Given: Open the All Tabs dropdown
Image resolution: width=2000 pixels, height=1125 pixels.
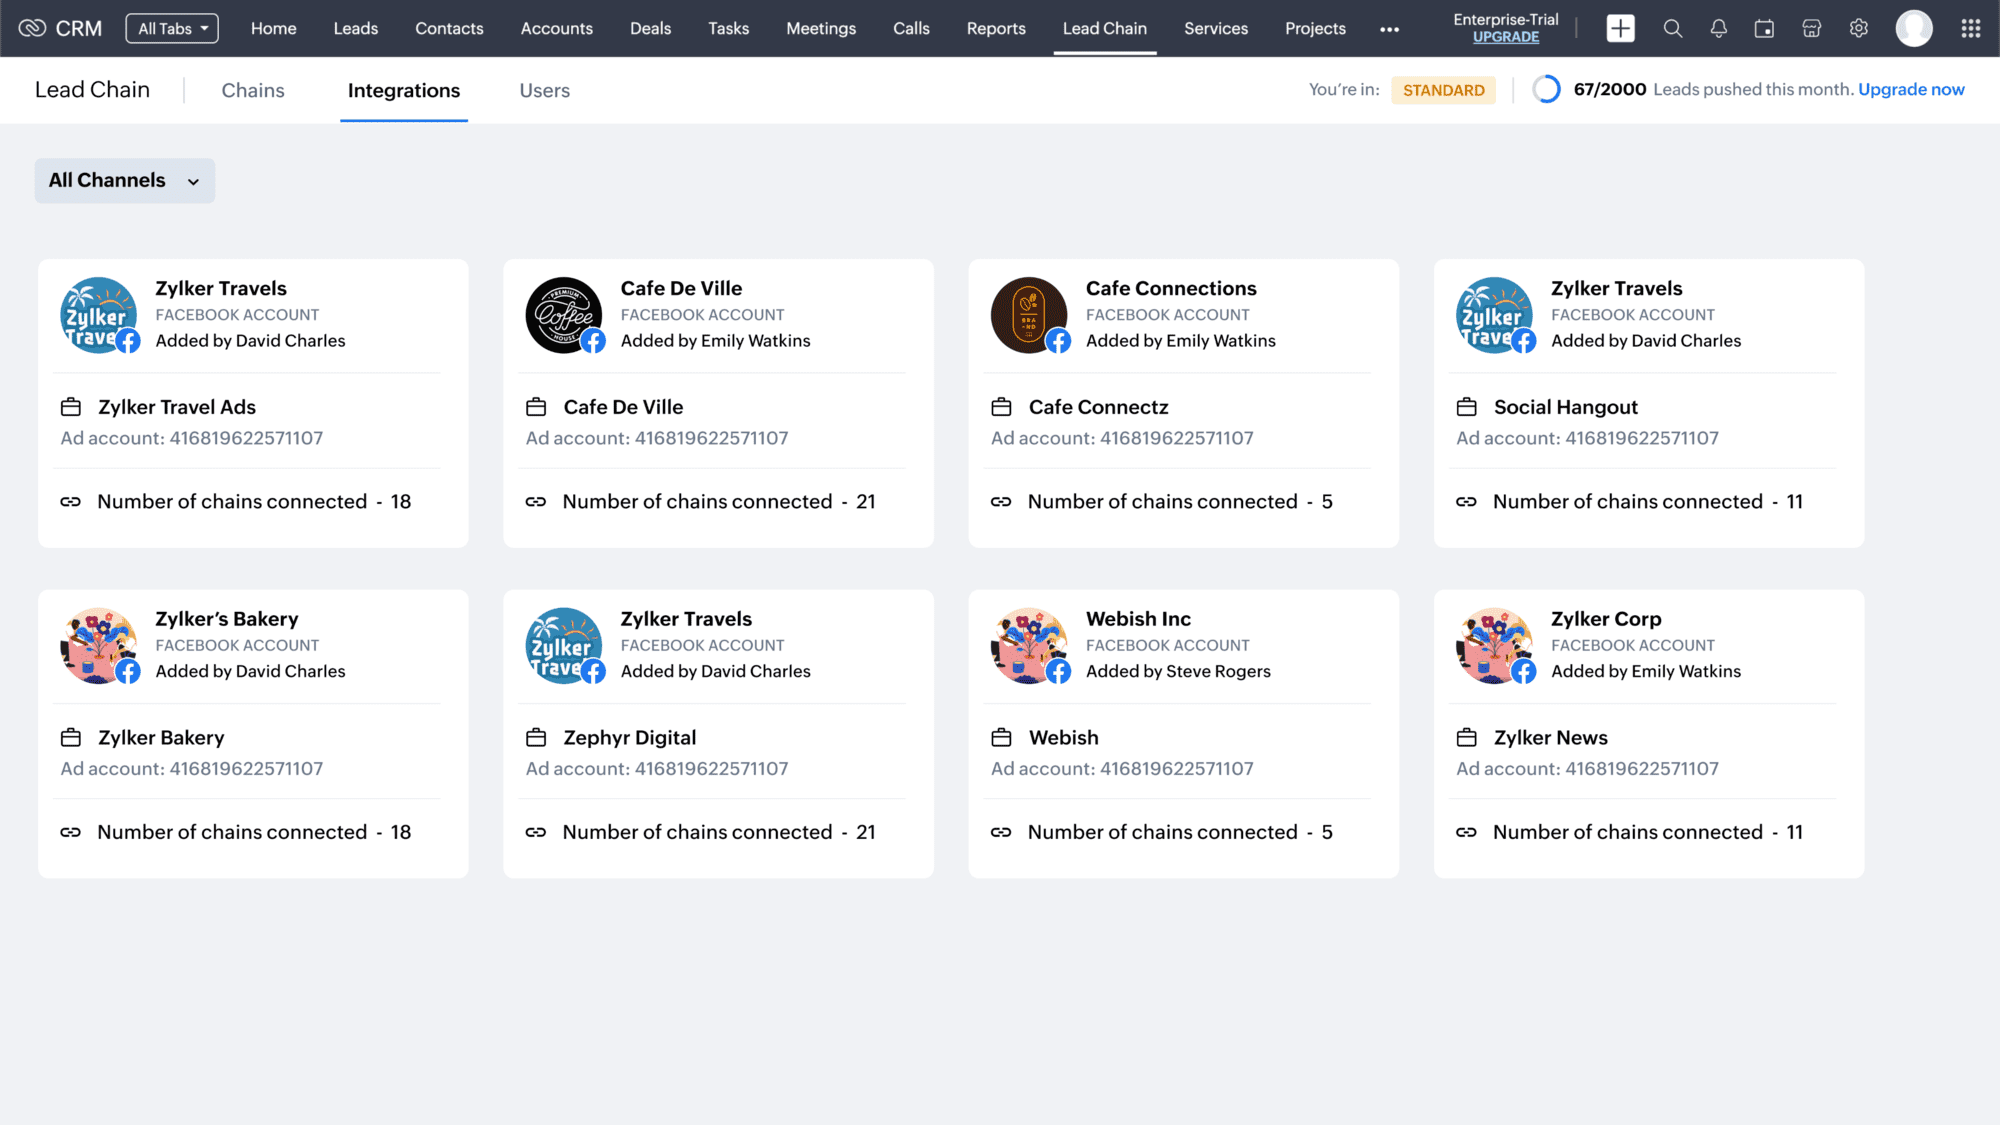Looking at the screenshot, I should [x=172, y=28].
